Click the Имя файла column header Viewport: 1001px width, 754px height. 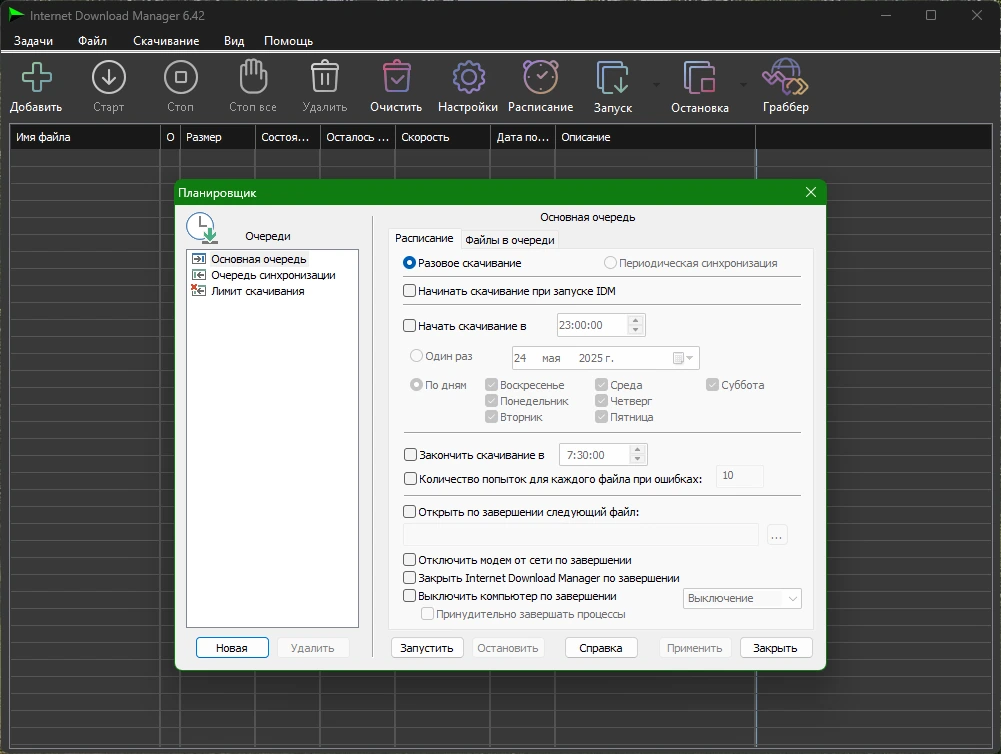(85, 137)
